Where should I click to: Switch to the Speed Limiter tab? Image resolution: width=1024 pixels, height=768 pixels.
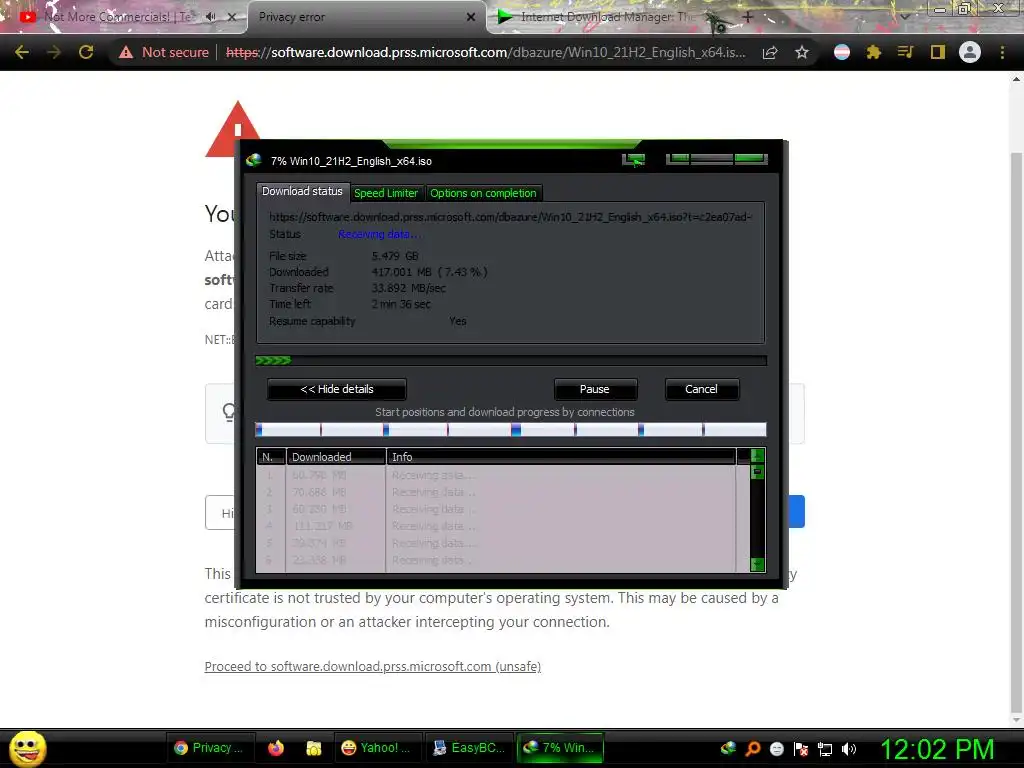tap(386, 193)
